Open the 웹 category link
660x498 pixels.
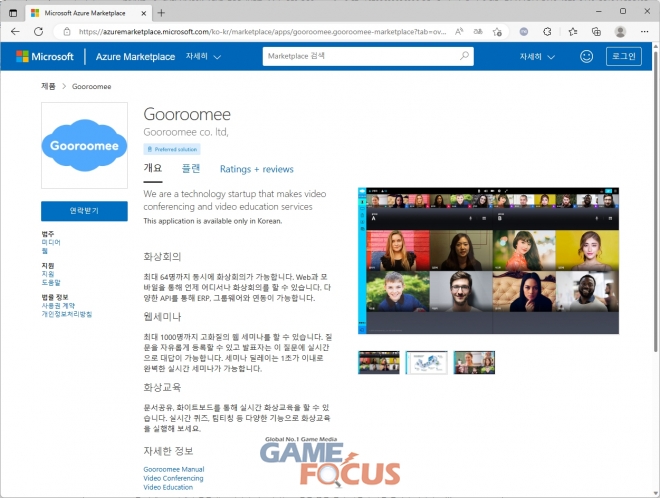[45, 250]
